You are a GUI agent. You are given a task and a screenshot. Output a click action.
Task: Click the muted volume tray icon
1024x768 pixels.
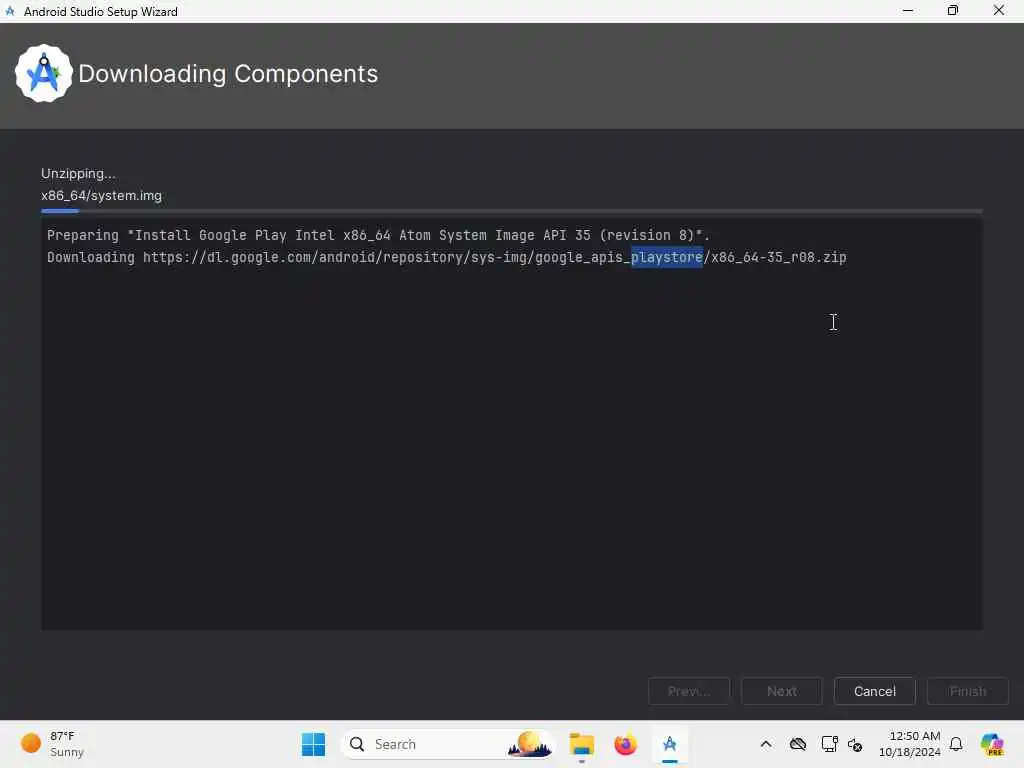(855, 744)
